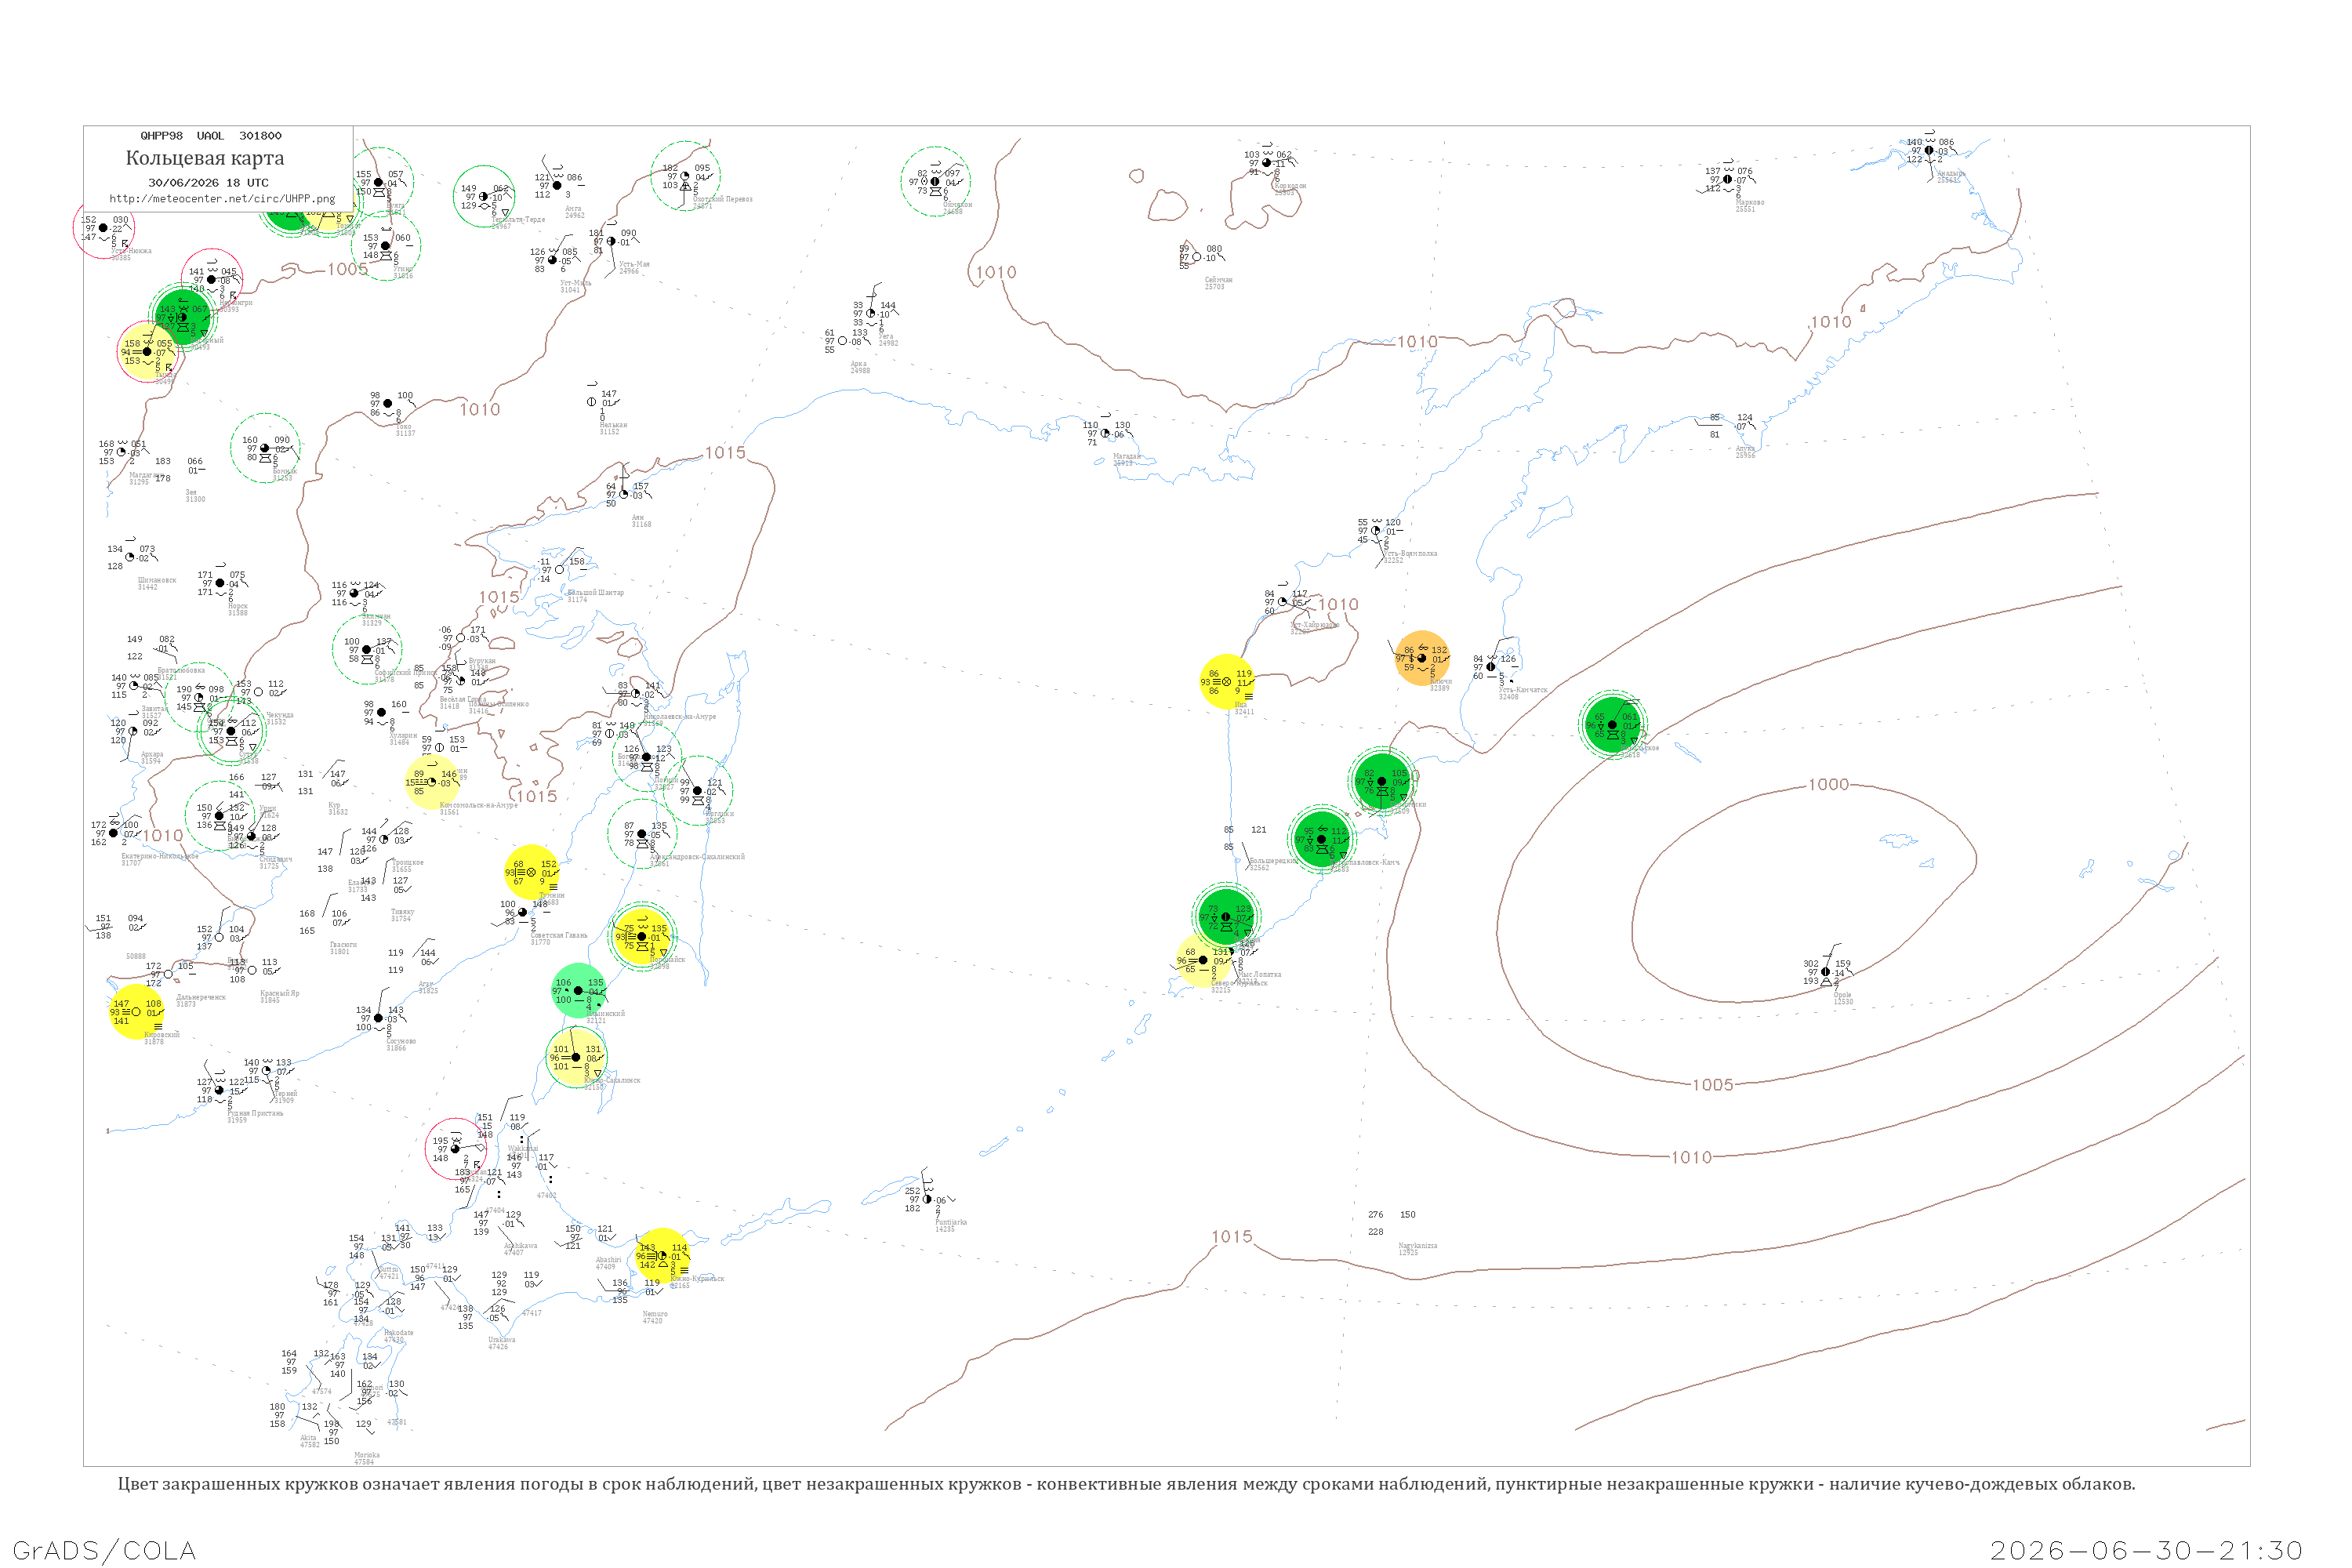Image resolution: width=2352 pixels, height=1568 pixels.
Task: Click the station number "50888"
Action: point(135,956)
